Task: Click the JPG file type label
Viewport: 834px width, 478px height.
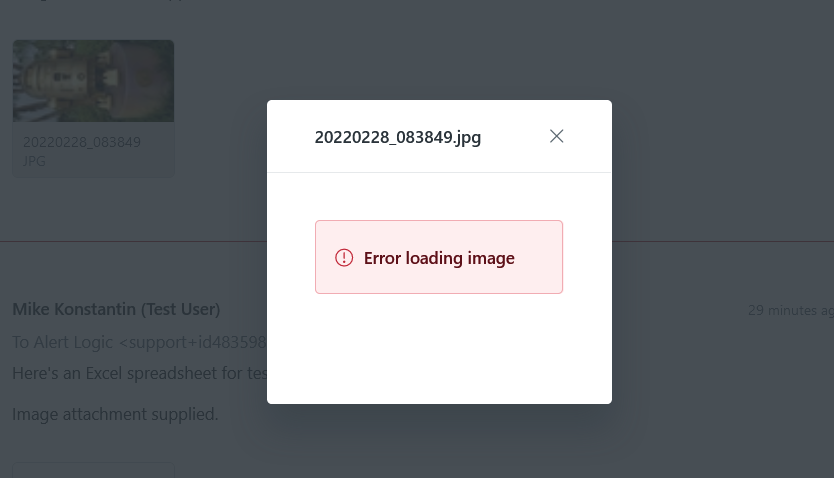Action: click(x=35, y=160)
